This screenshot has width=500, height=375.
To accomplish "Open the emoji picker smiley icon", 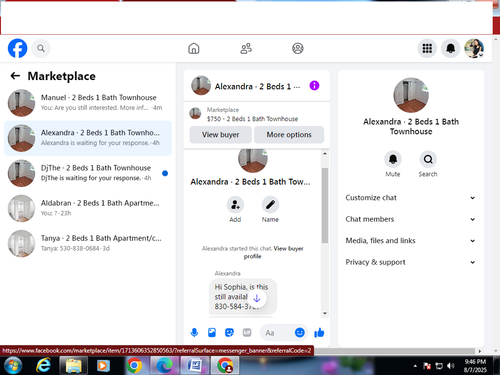I will [x=300, y=332].
